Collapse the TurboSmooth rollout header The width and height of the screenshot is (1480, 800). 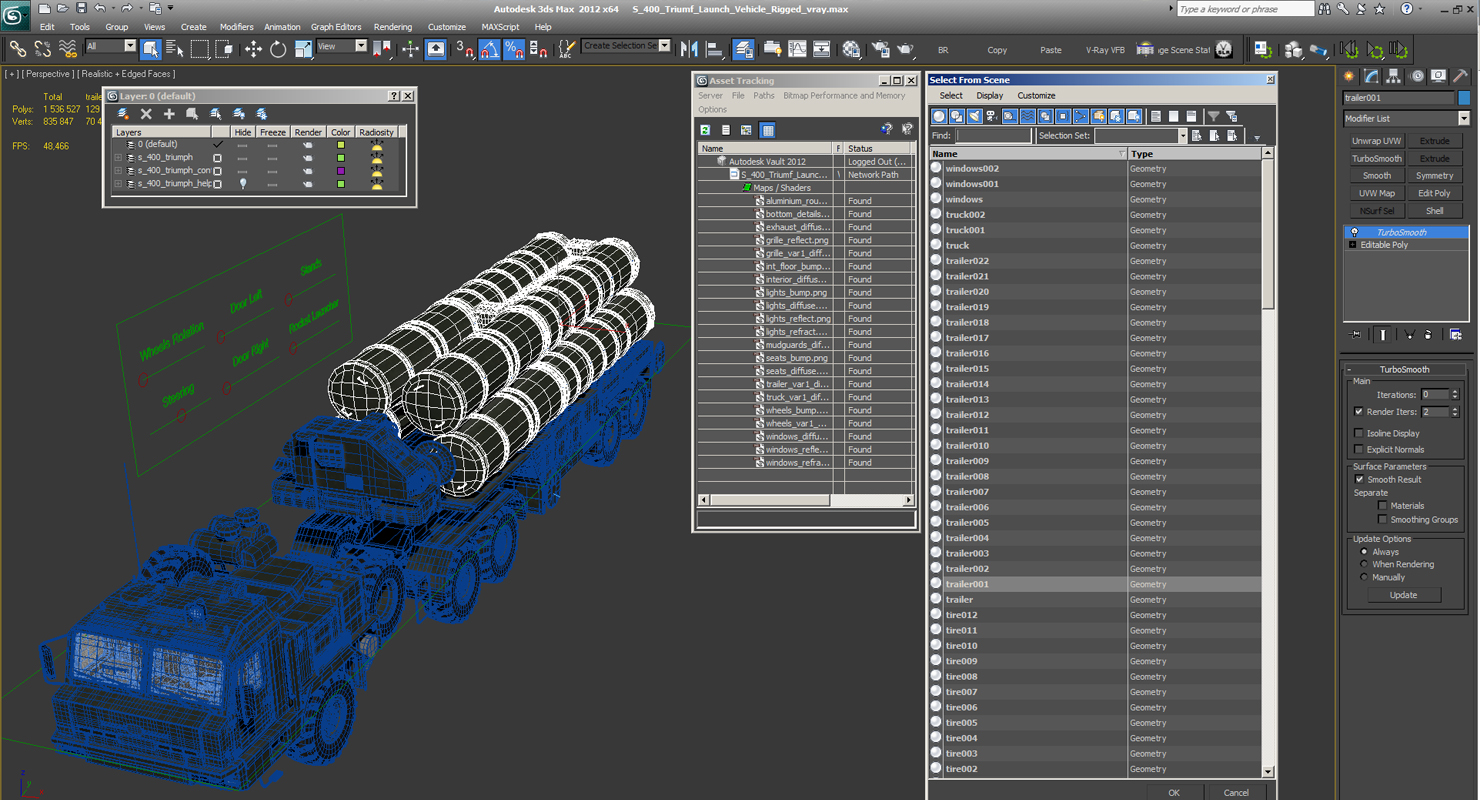click(x=1405, y=369)
